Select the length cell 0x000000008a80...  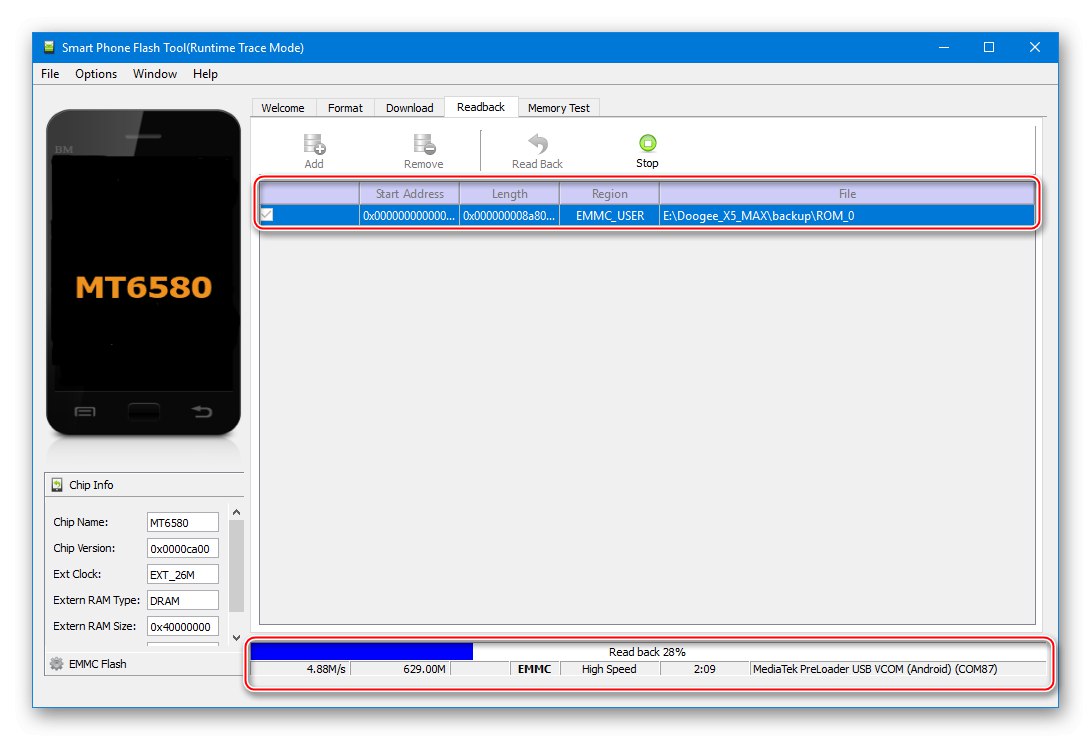click(509, 216)
